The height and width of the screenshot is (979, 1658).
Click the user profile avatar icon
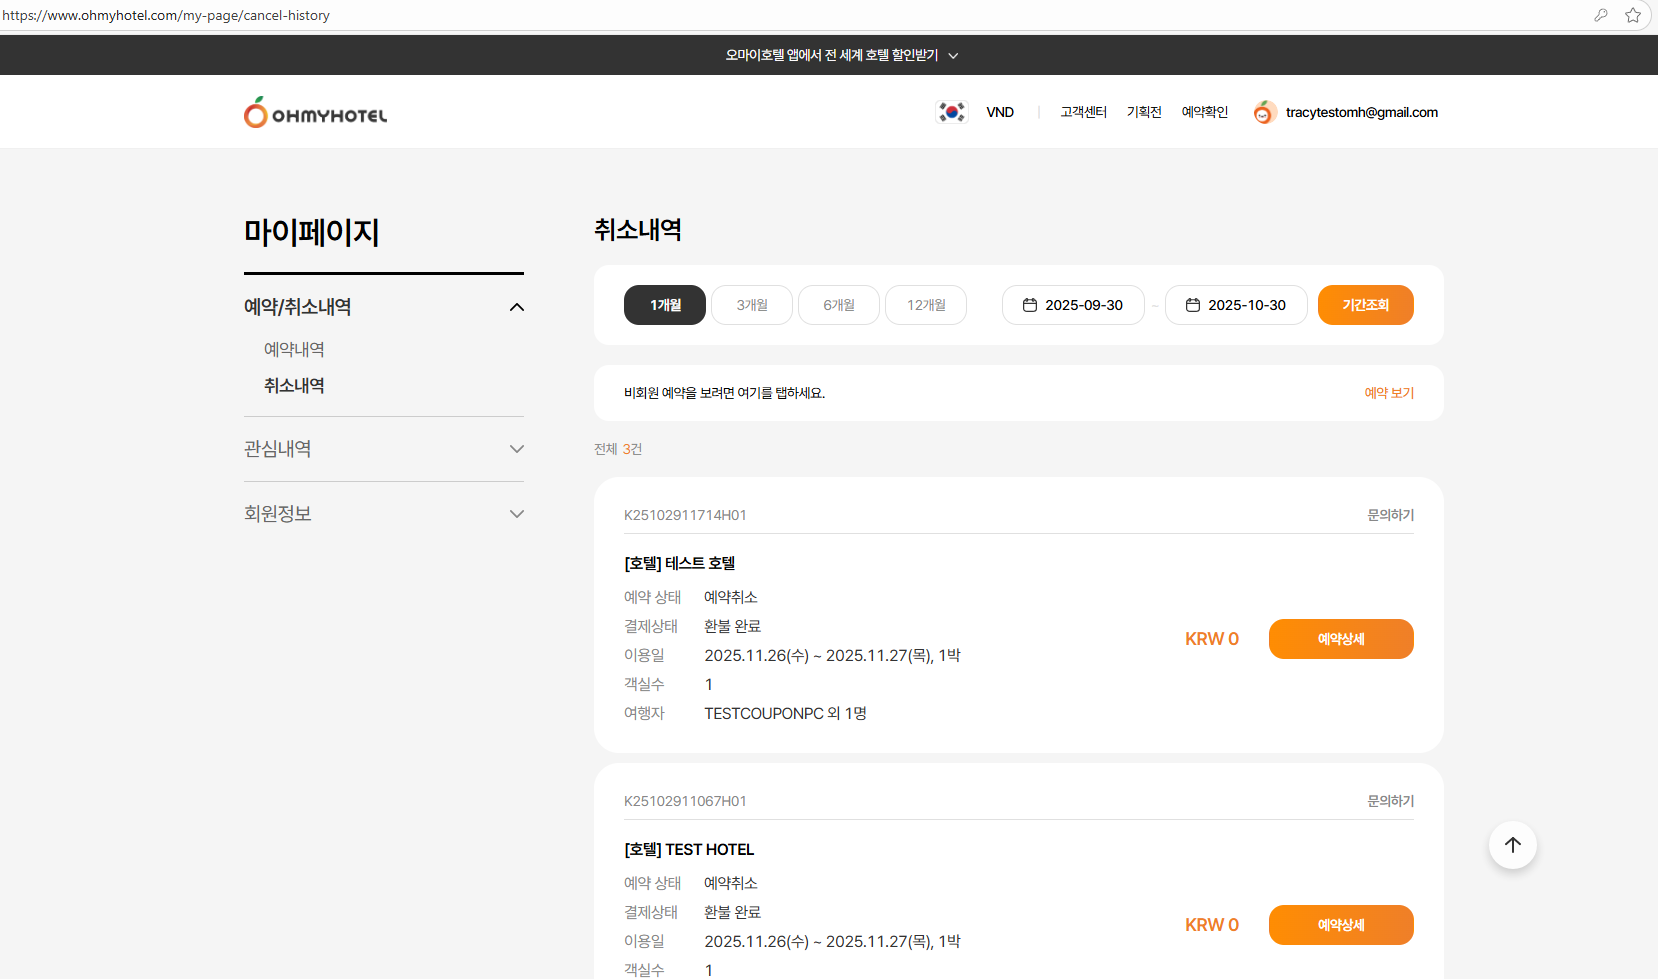pos(1264,113)
